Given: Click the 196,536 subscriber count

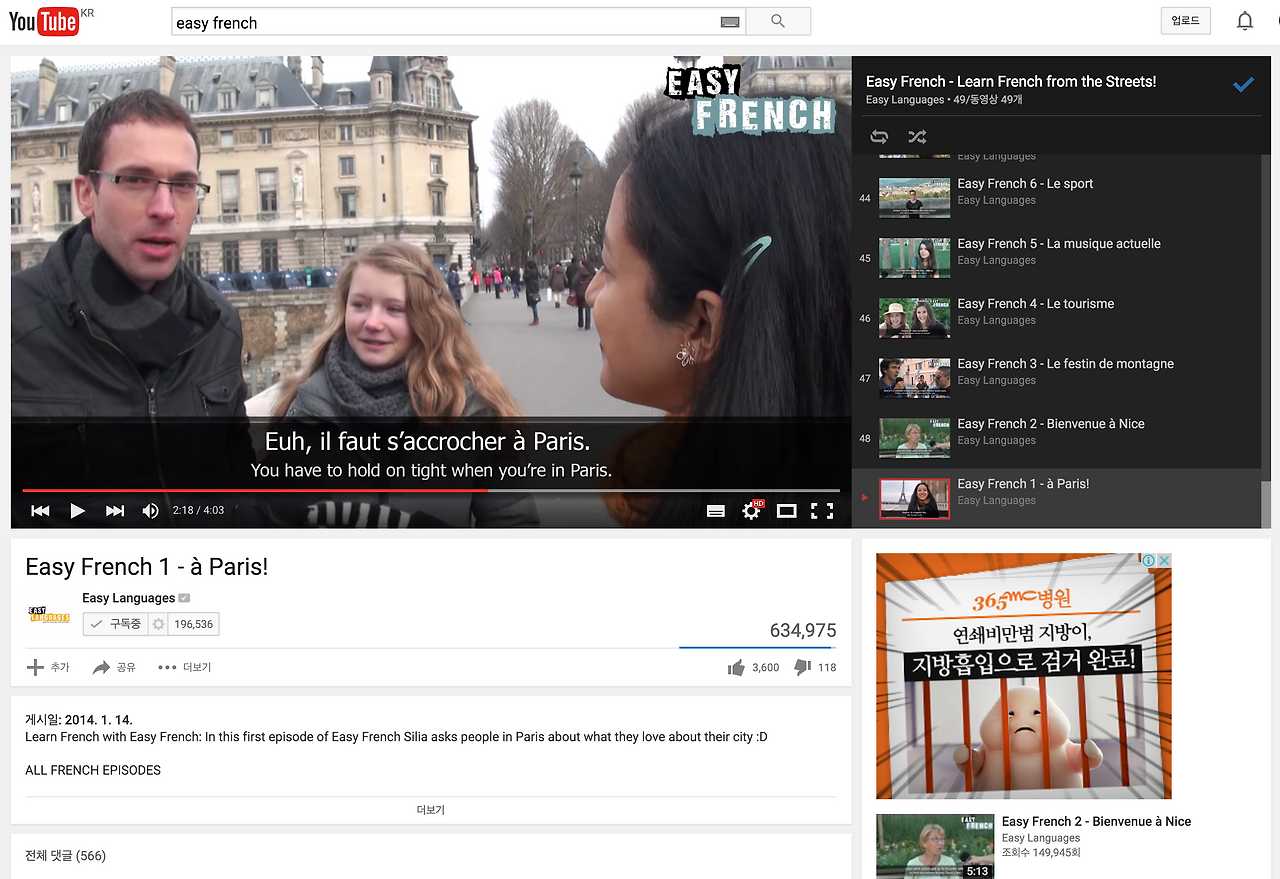Looking at the screenshot, I should [194, 624].
